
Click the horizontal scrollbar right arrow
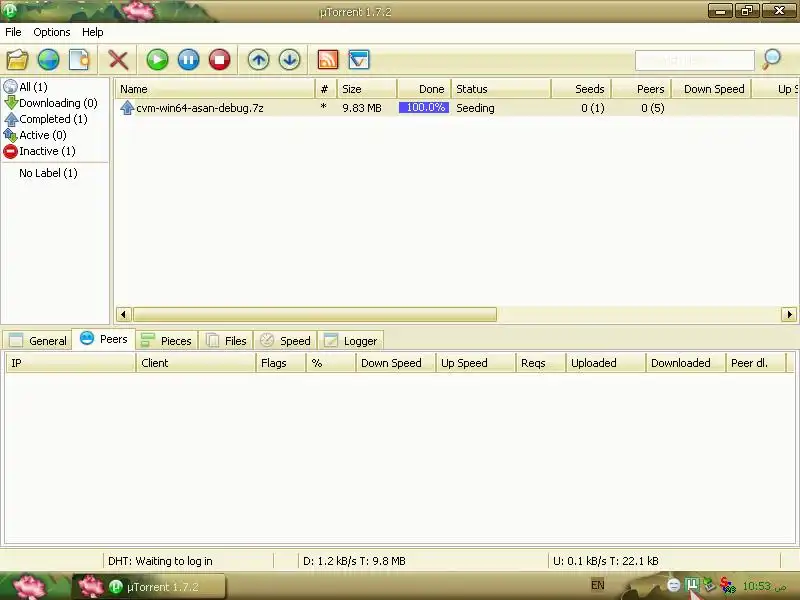click(x=789, y=314)
